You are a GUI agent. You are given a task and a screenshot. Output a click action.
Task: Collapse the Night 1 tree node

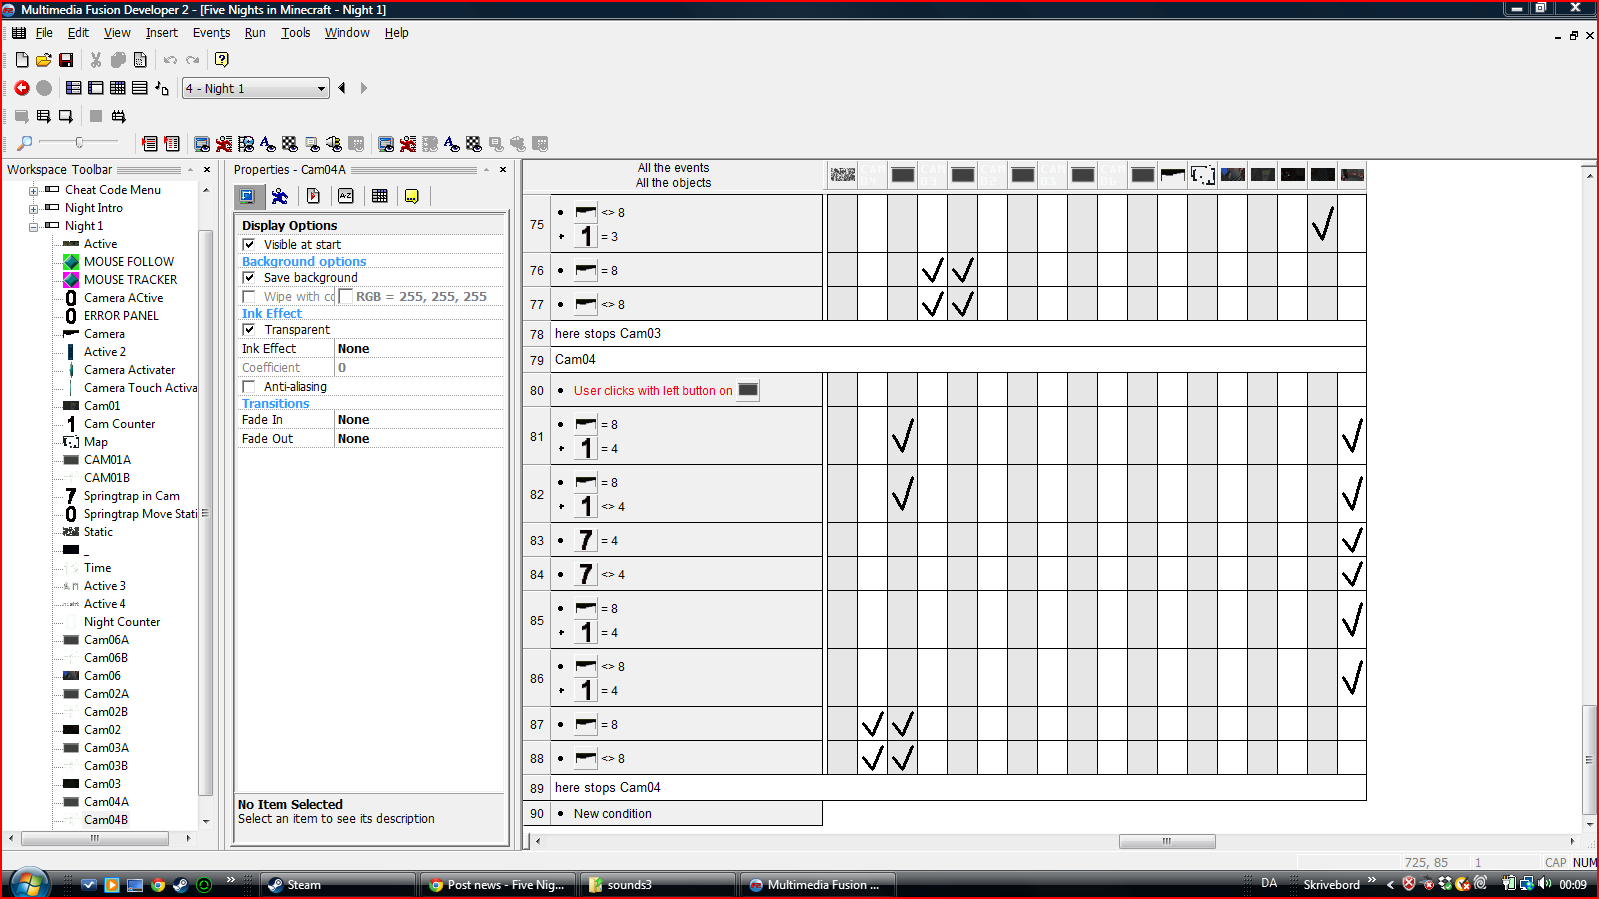click(33, 226)
